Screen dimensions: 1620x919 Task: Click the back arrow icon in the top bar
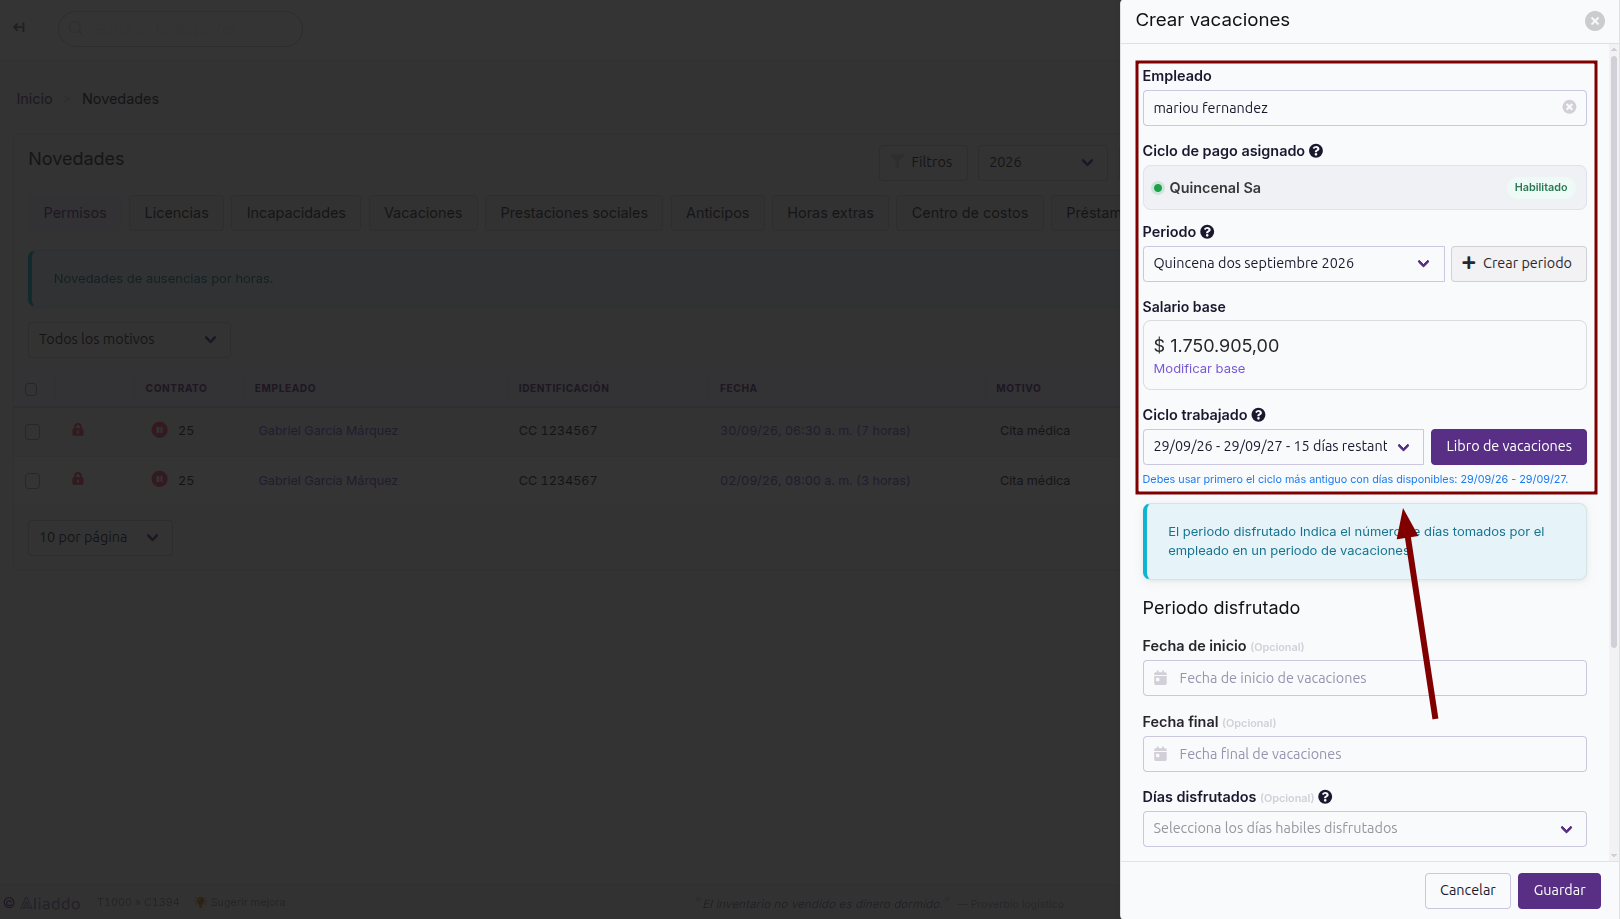point(19,28)
